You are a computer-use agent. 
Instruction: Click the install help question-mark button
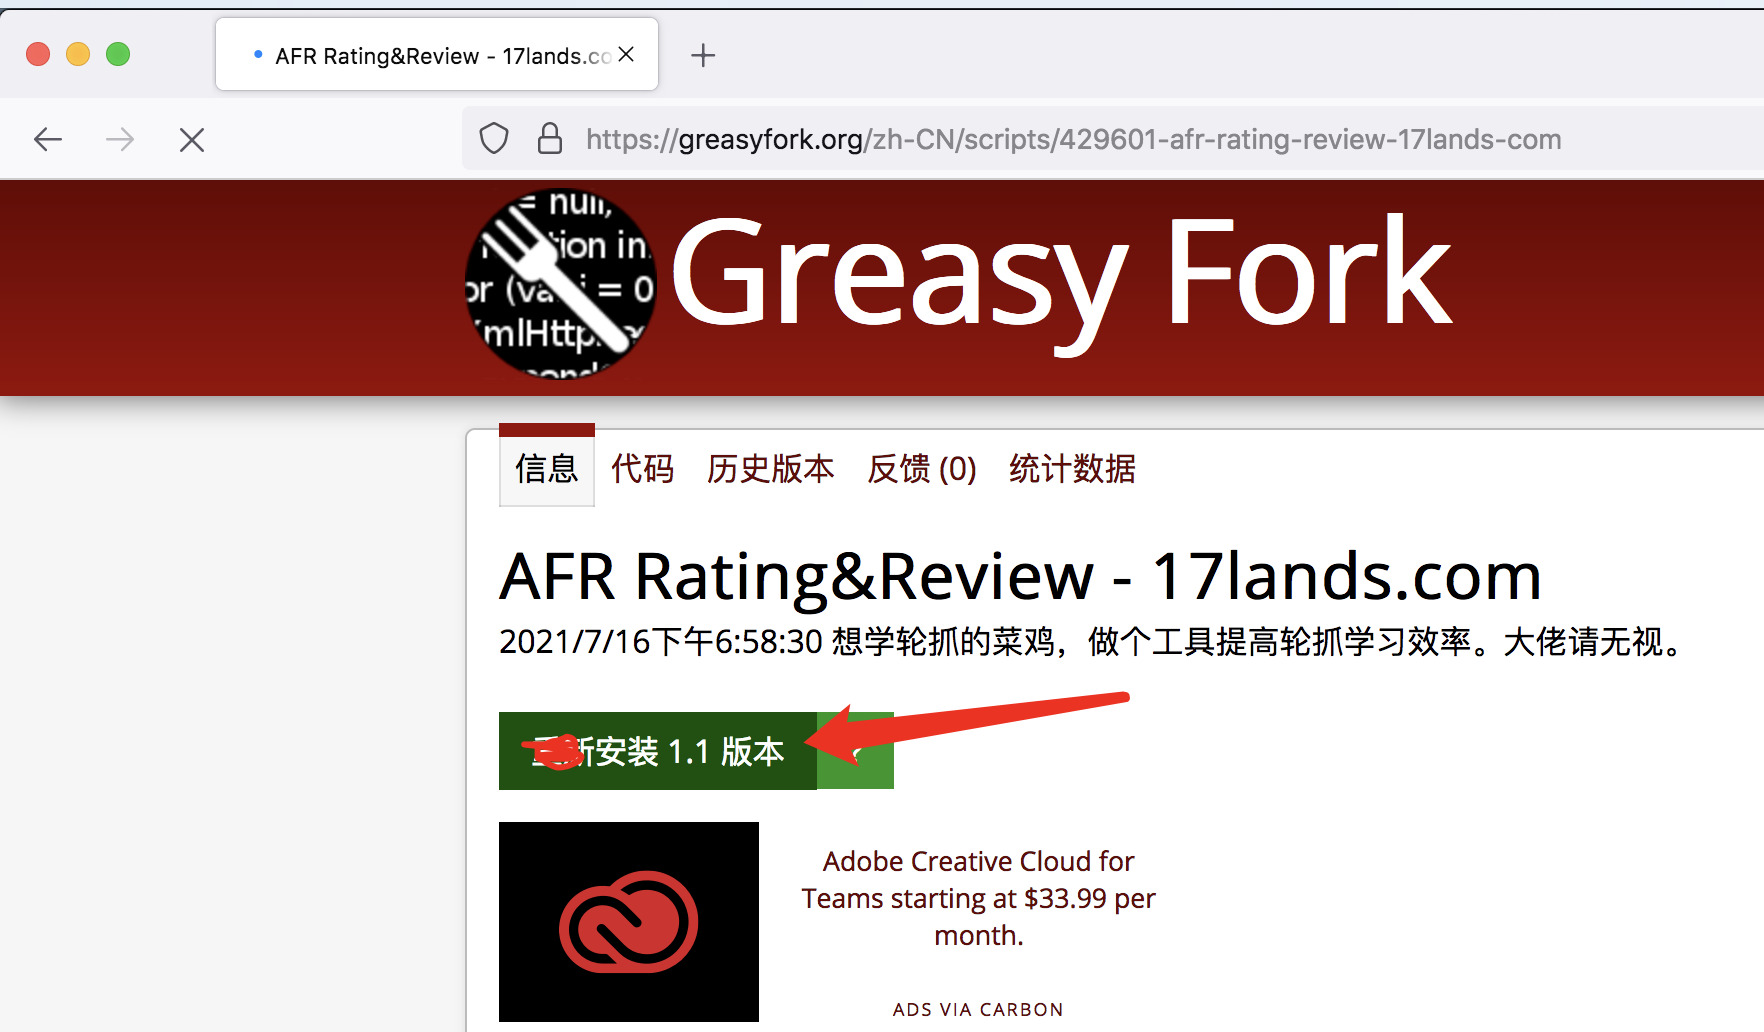pos(856,751)
